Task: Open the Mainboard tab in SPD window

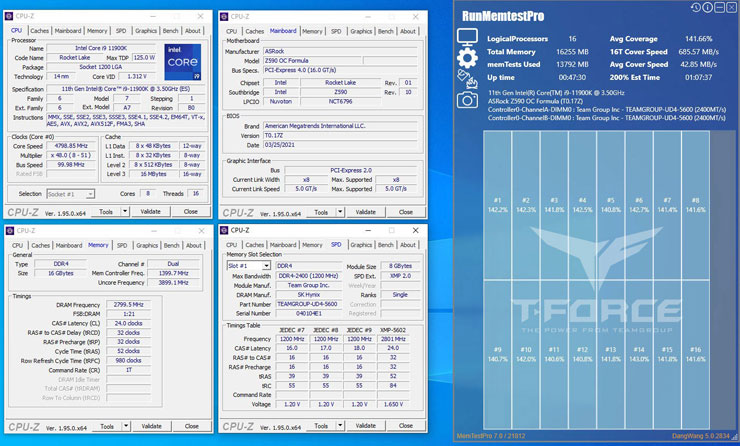Action: pyautogui.click(x=283, y=245)
